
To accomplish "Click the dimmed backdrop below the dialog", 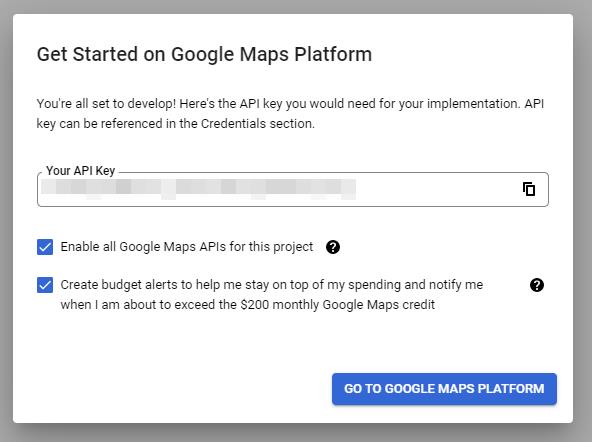I will point(296,433).
